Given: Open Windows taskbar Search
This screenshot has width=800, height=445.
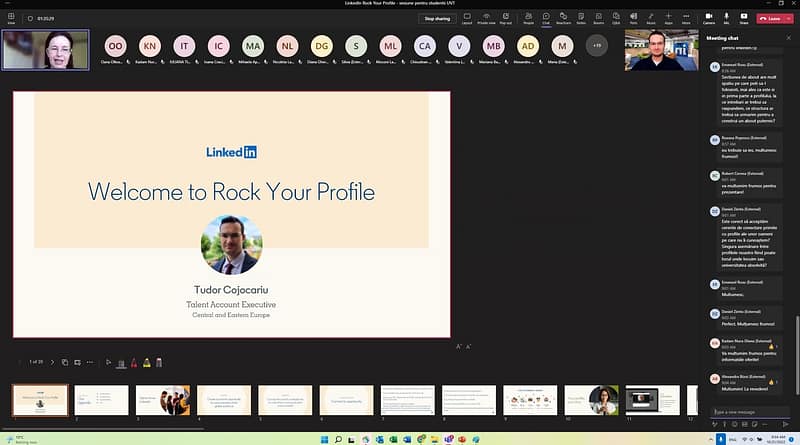Looking at the screenshot, I should point(338,439).
